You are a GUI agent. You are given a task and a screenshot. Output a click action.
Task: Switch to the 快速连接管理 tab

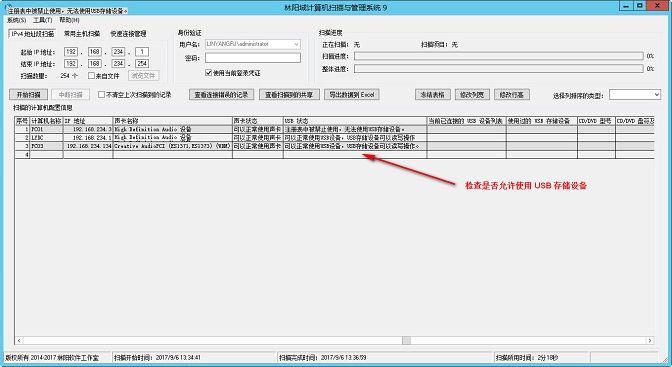coord(128,33)
